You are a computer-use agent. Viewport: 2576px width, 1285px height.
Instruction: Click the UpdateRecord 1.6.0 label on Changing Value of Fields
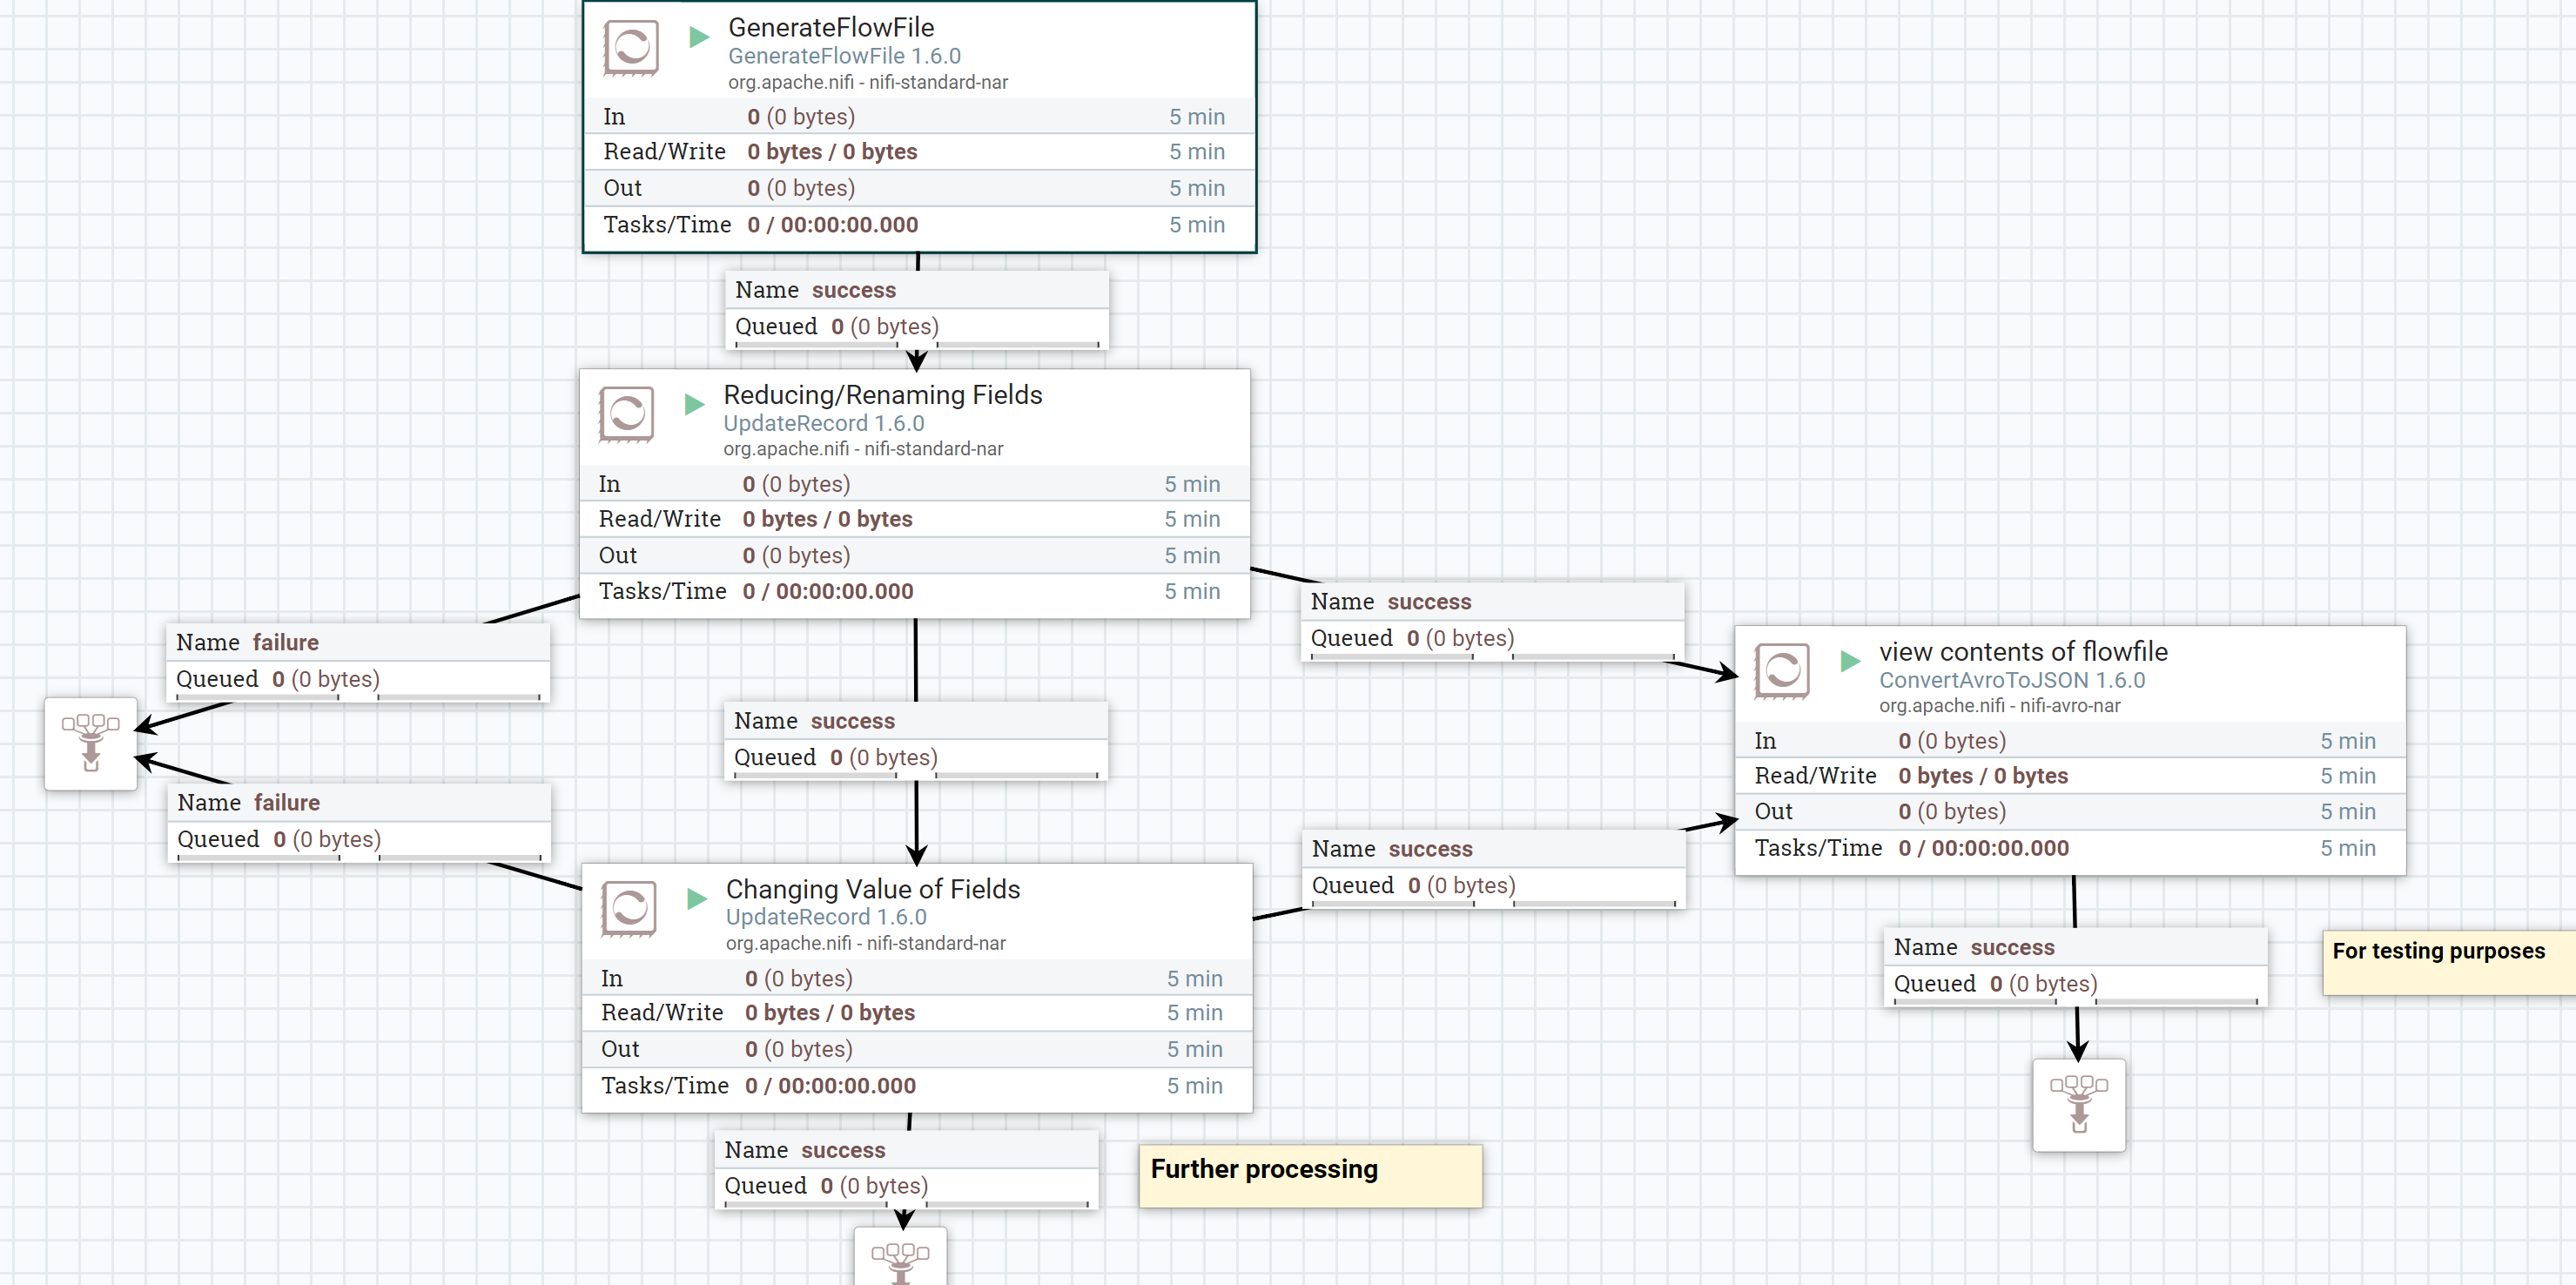[825, 917]
